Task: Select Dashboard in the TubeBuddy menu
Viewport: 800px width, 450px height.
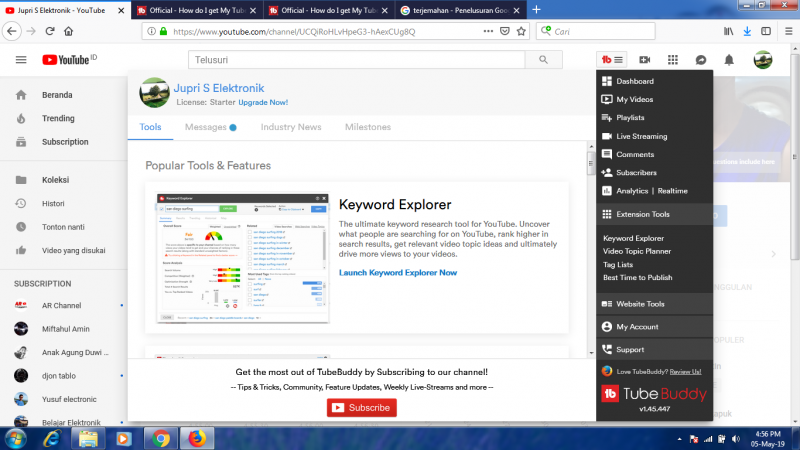Action: [635, 81]
